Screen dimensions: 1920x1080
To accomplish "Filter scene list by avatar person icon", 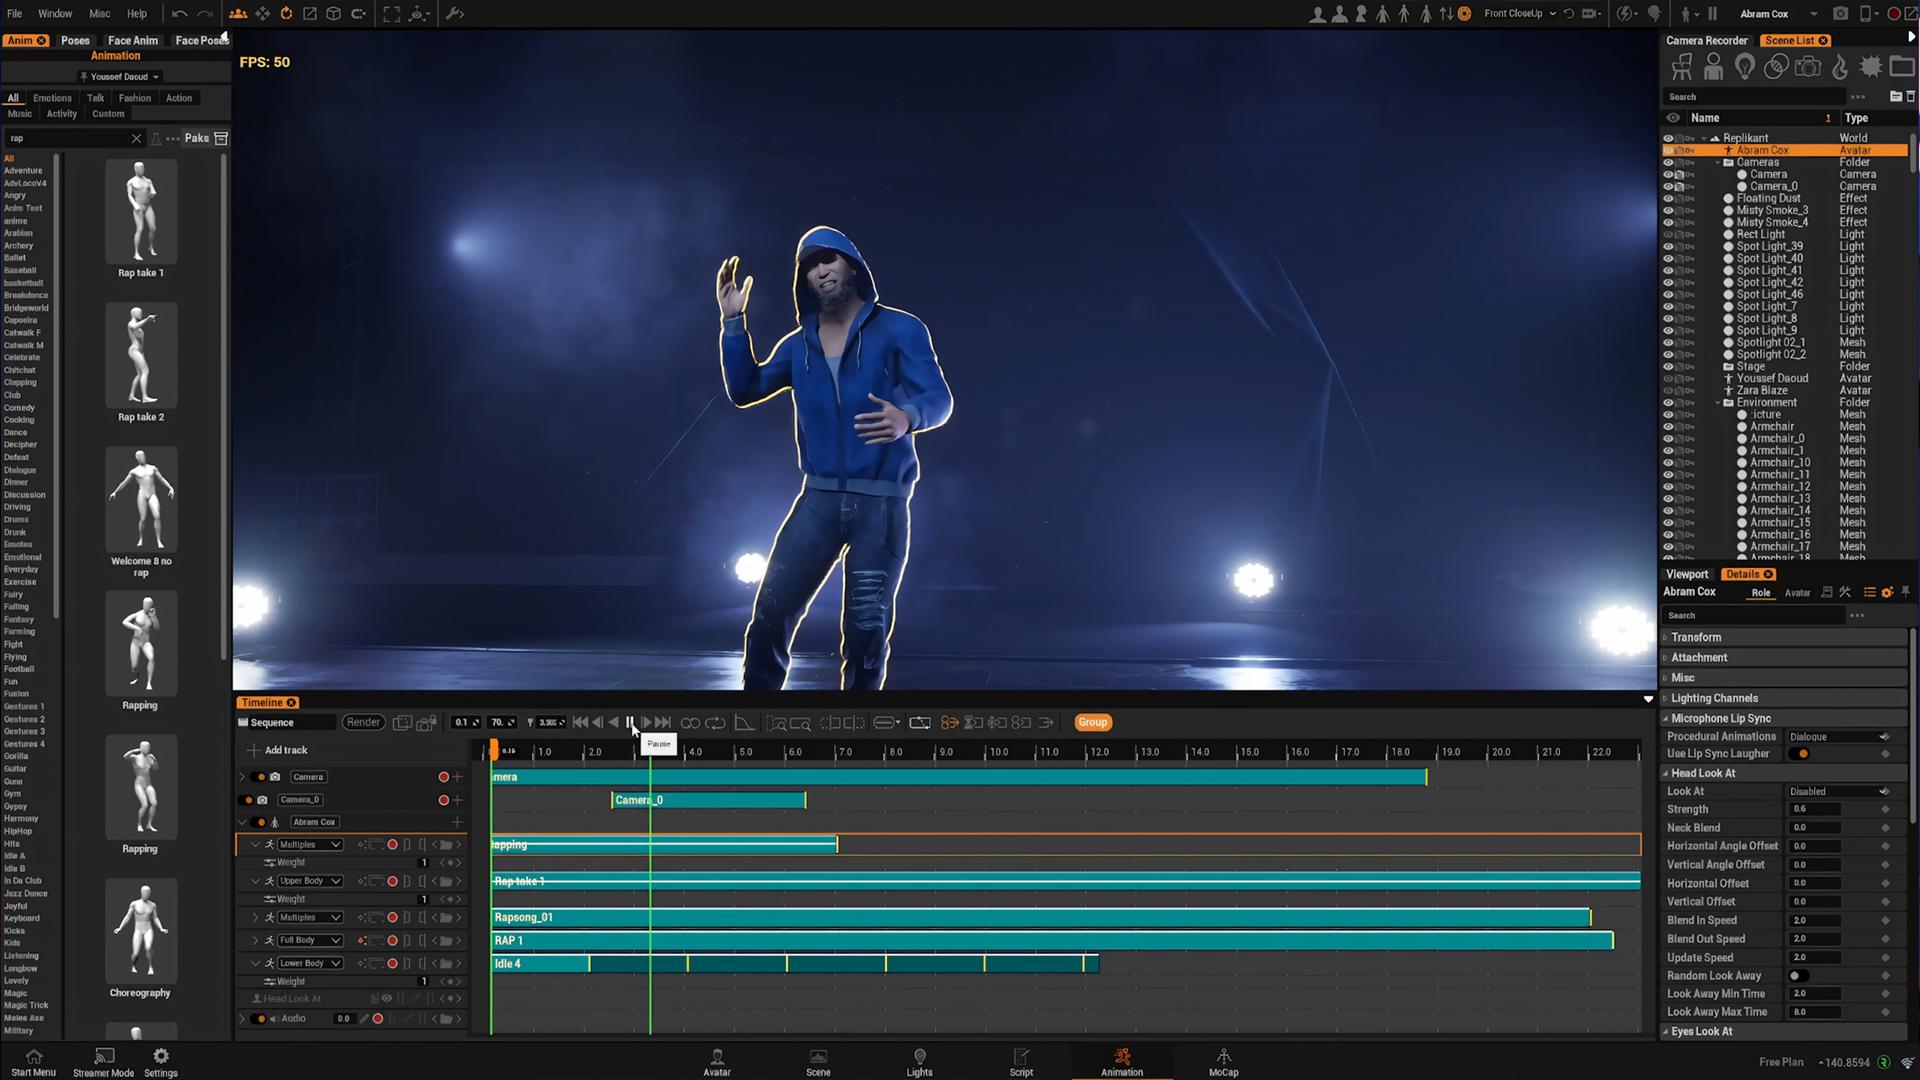I will pos(1713,67).
